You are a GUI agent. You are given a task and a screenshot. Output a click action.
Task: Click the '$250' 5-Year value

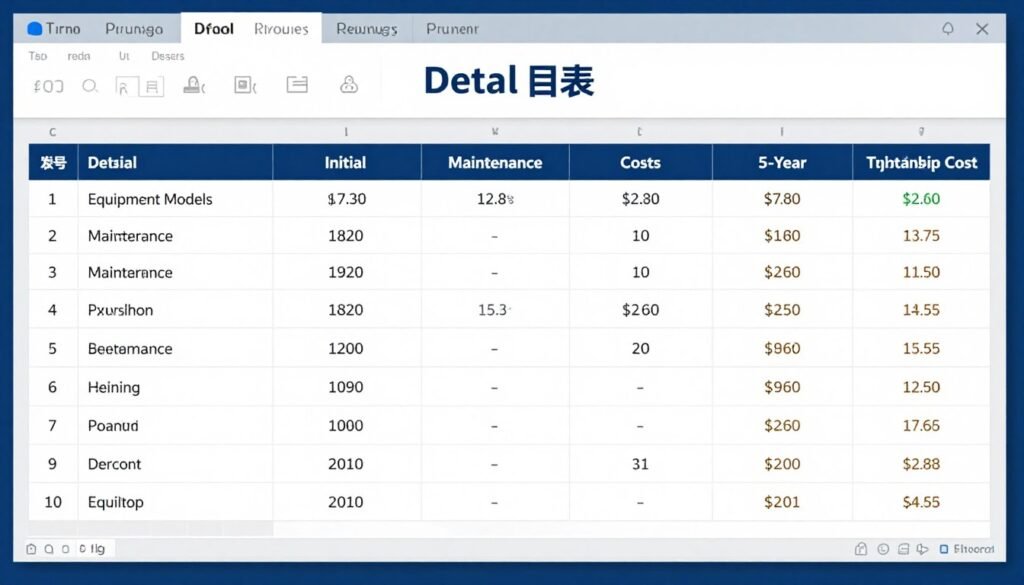(x=782, y=310)
